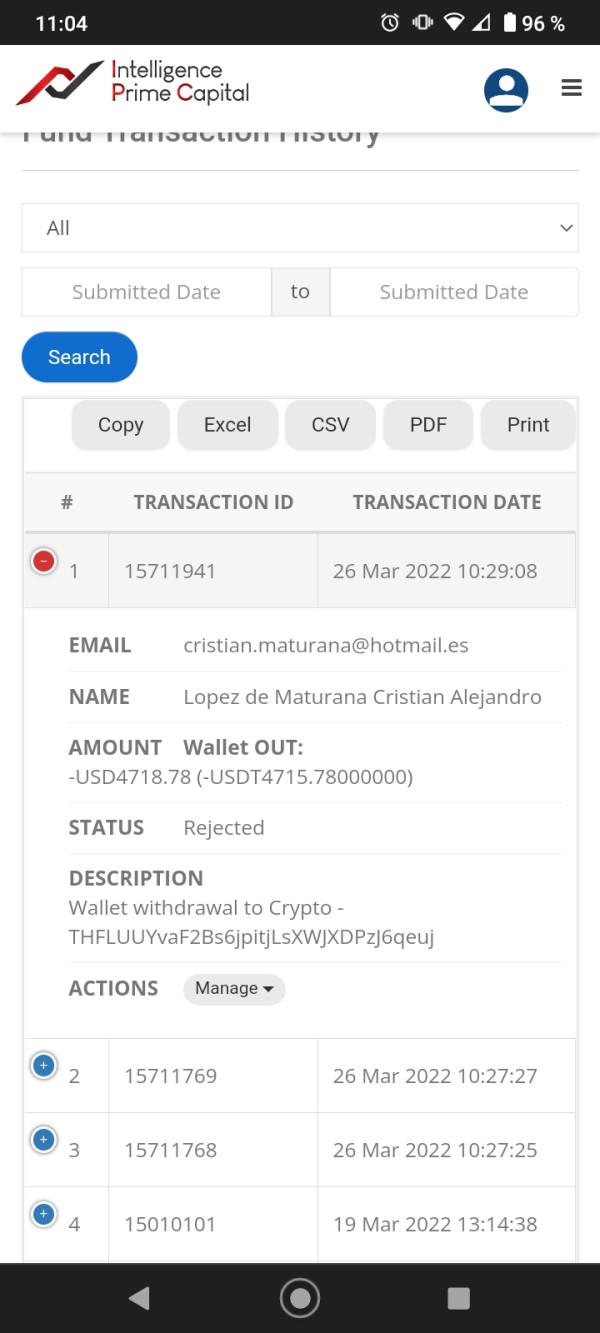Open the Manage actions dropdown
Viewport: 600px width, 1333px height.
(x=234, y=989)
